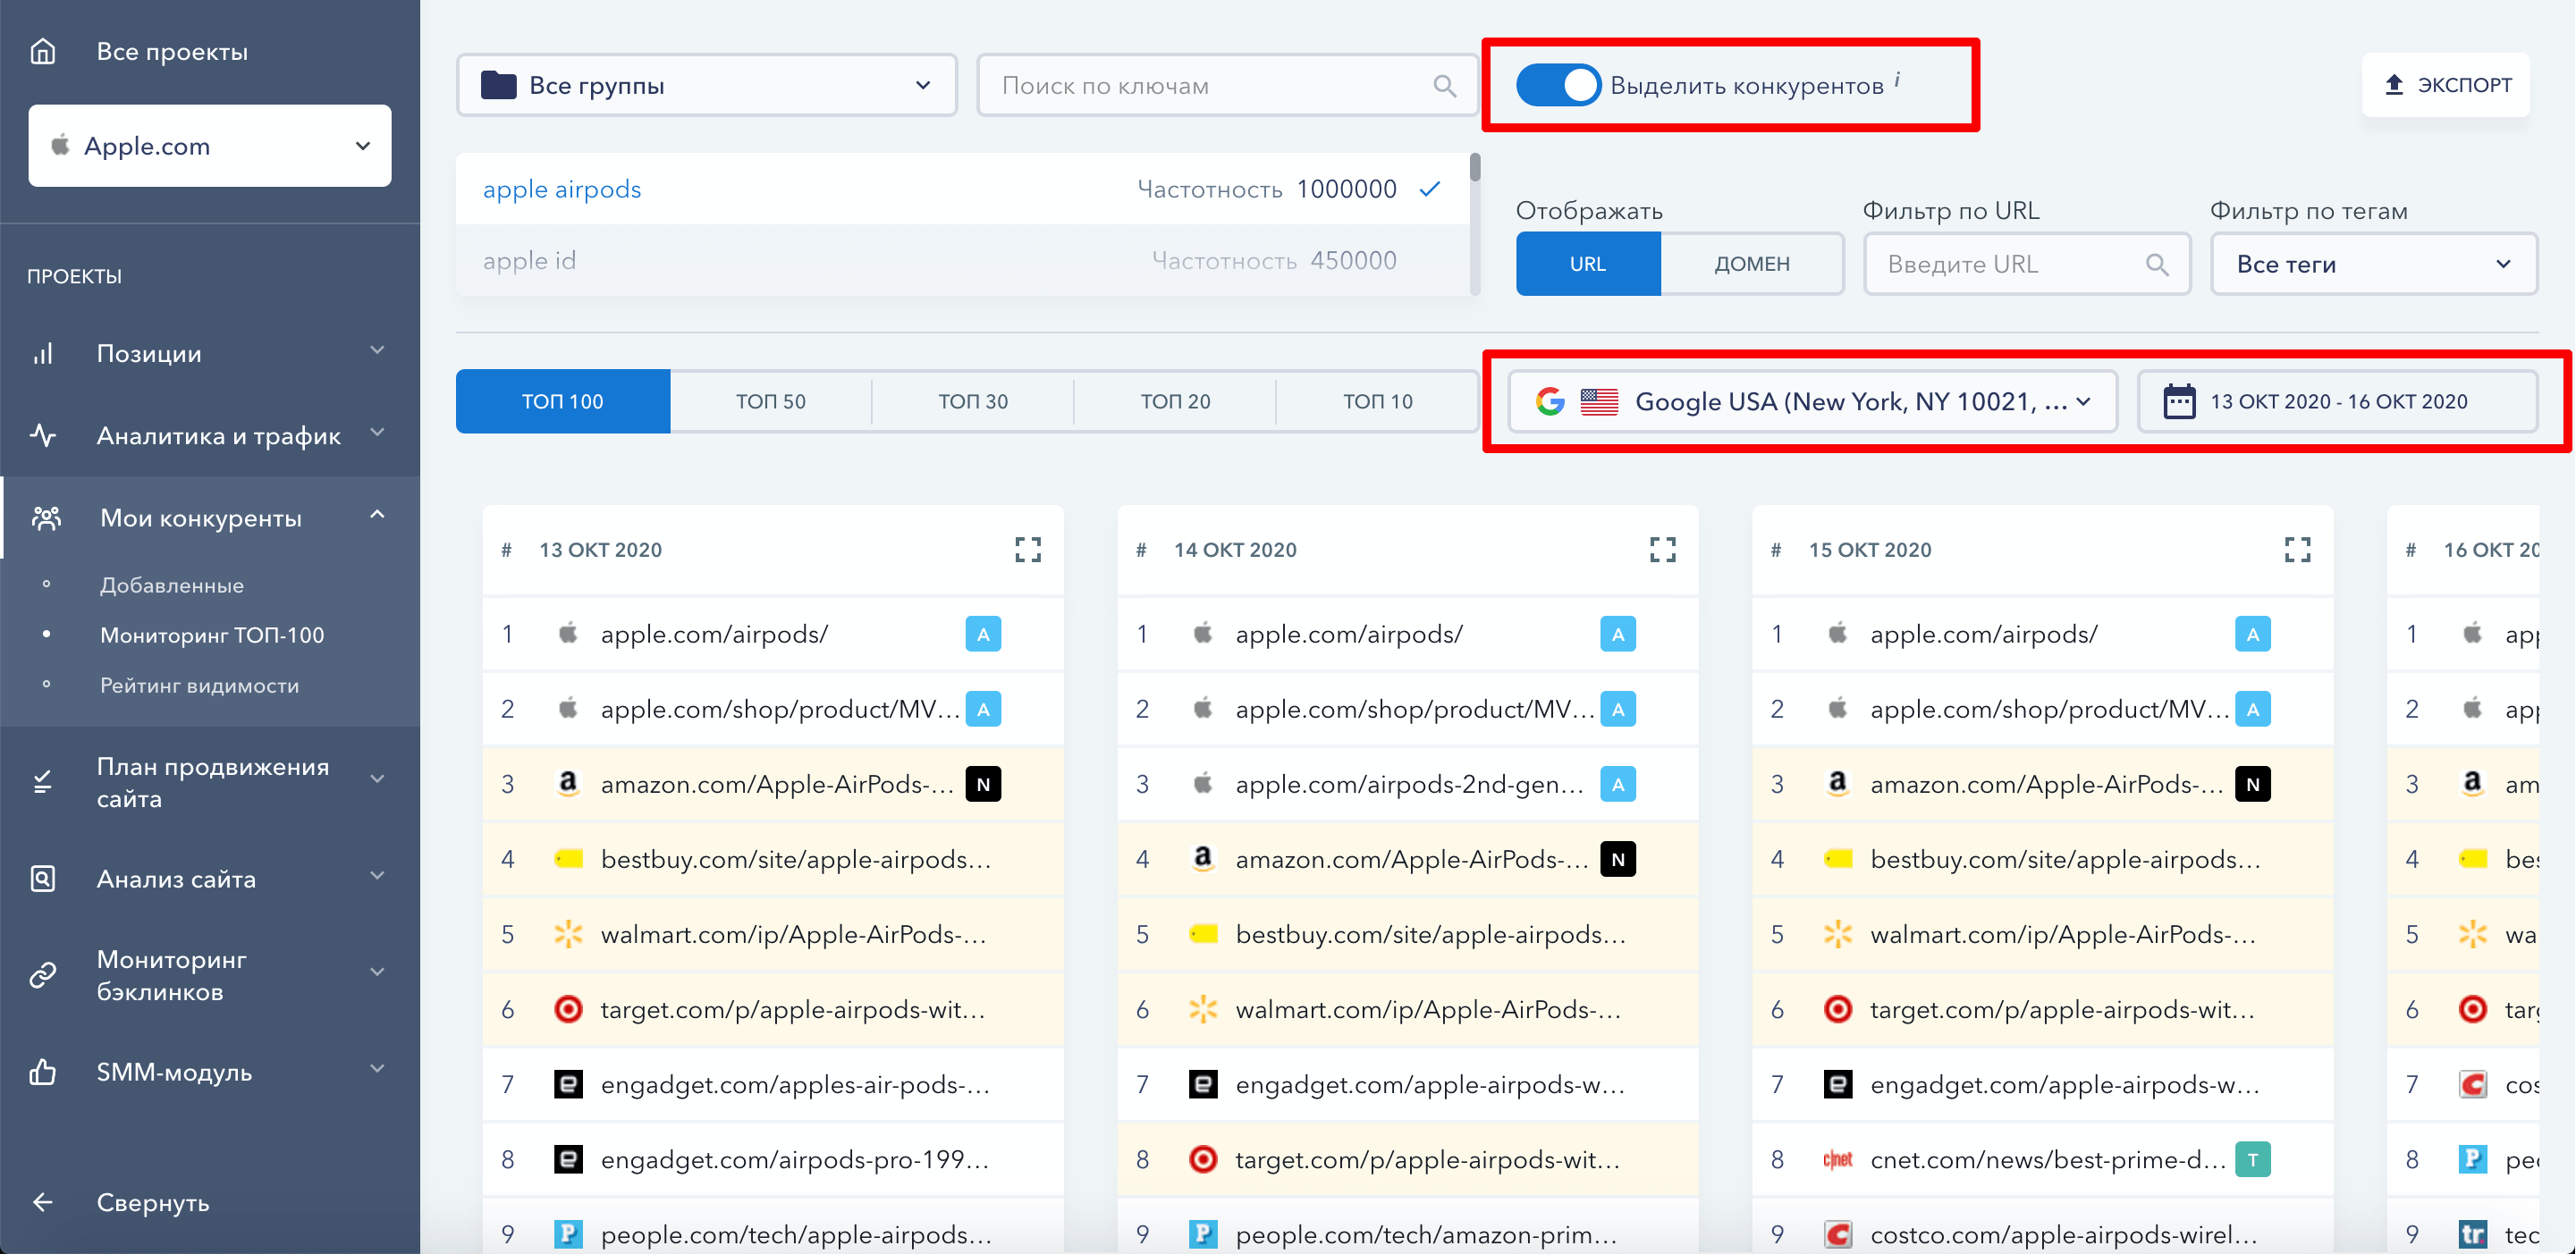The height and width of the screenshot is (1254, 2576).
Task: Focus the Поиск по ключам field
Action: [x=1227, y=85]
